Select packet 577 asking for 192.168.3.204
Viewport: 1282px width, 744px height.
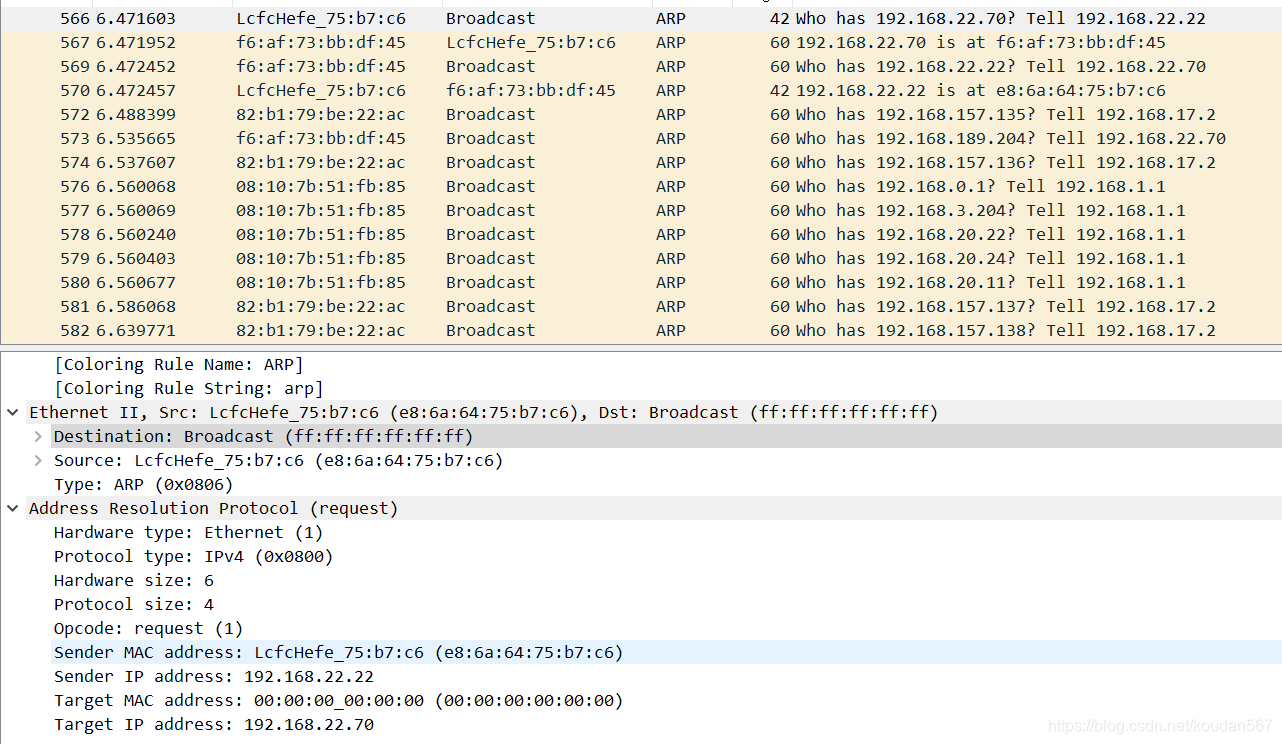pos(641,210)
